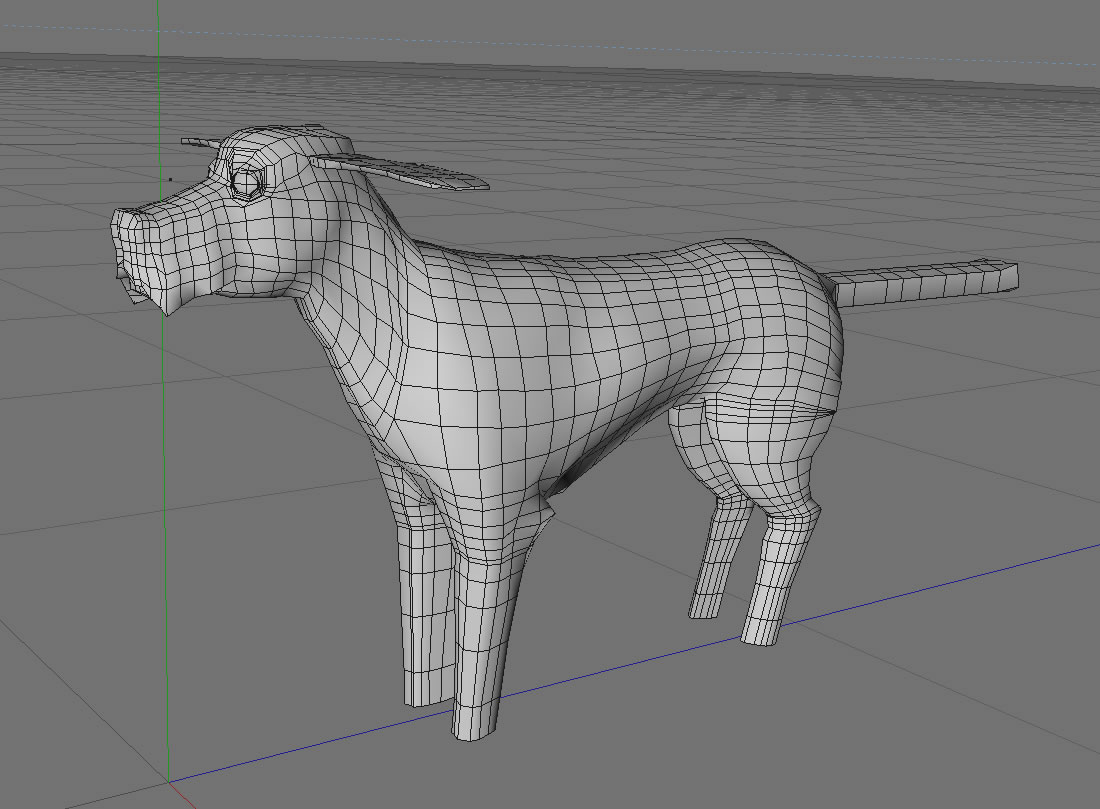Image resolution: width=1100 pixels, height=809 pixels.
Task: Select the small left ear polygon
Action: click(x=201, y=143)
